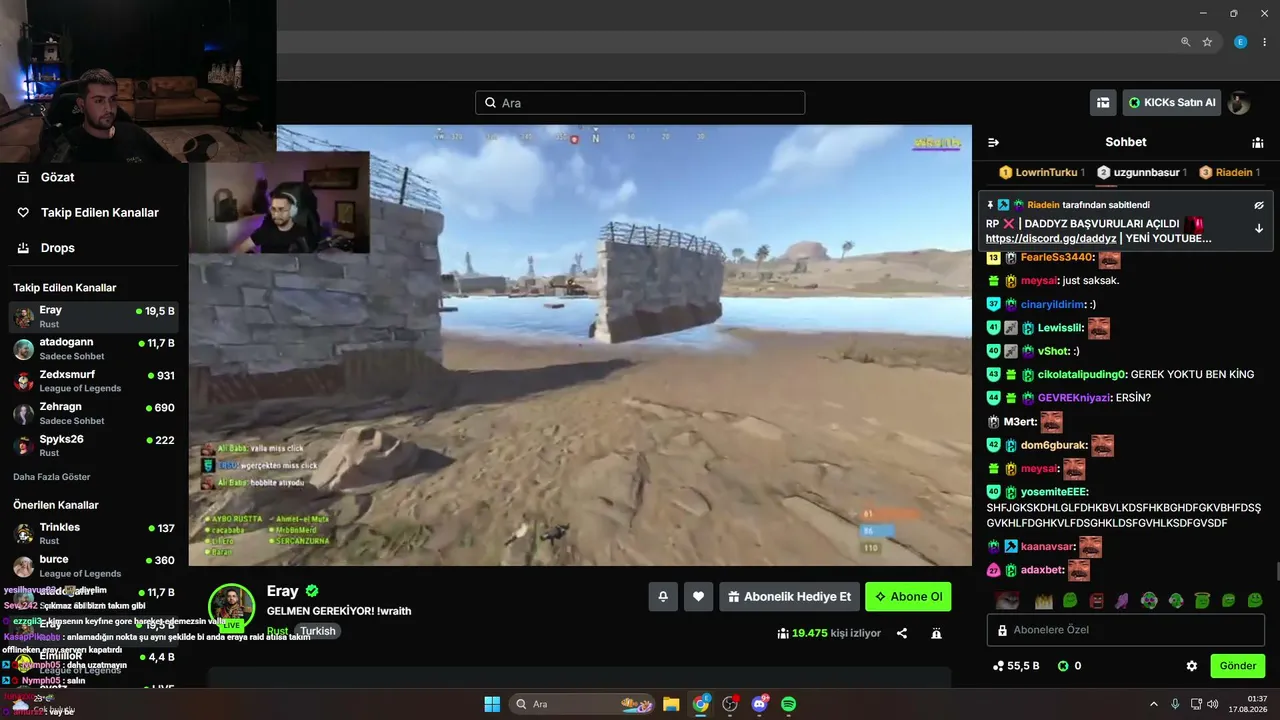Click Eray's verified badge

(x=312, y=591)
